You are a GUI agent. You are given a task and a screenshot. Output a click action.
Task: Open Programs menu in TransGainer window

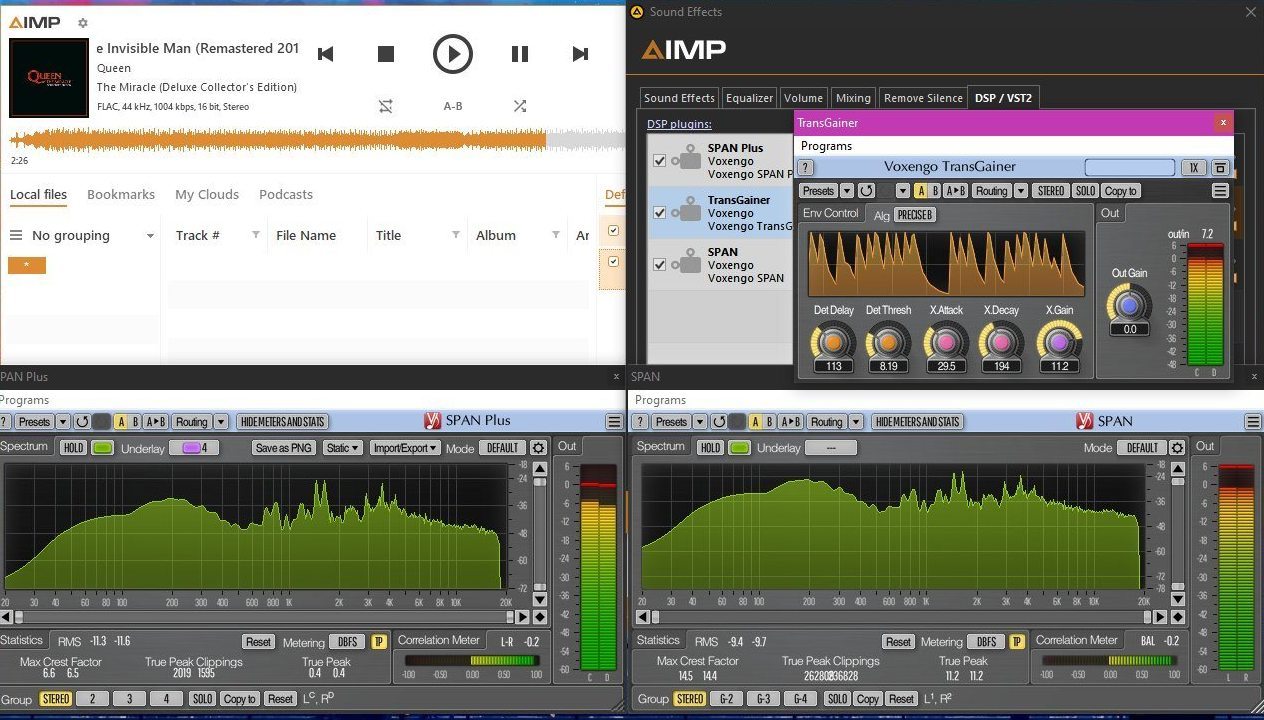(x=826, y=146)
